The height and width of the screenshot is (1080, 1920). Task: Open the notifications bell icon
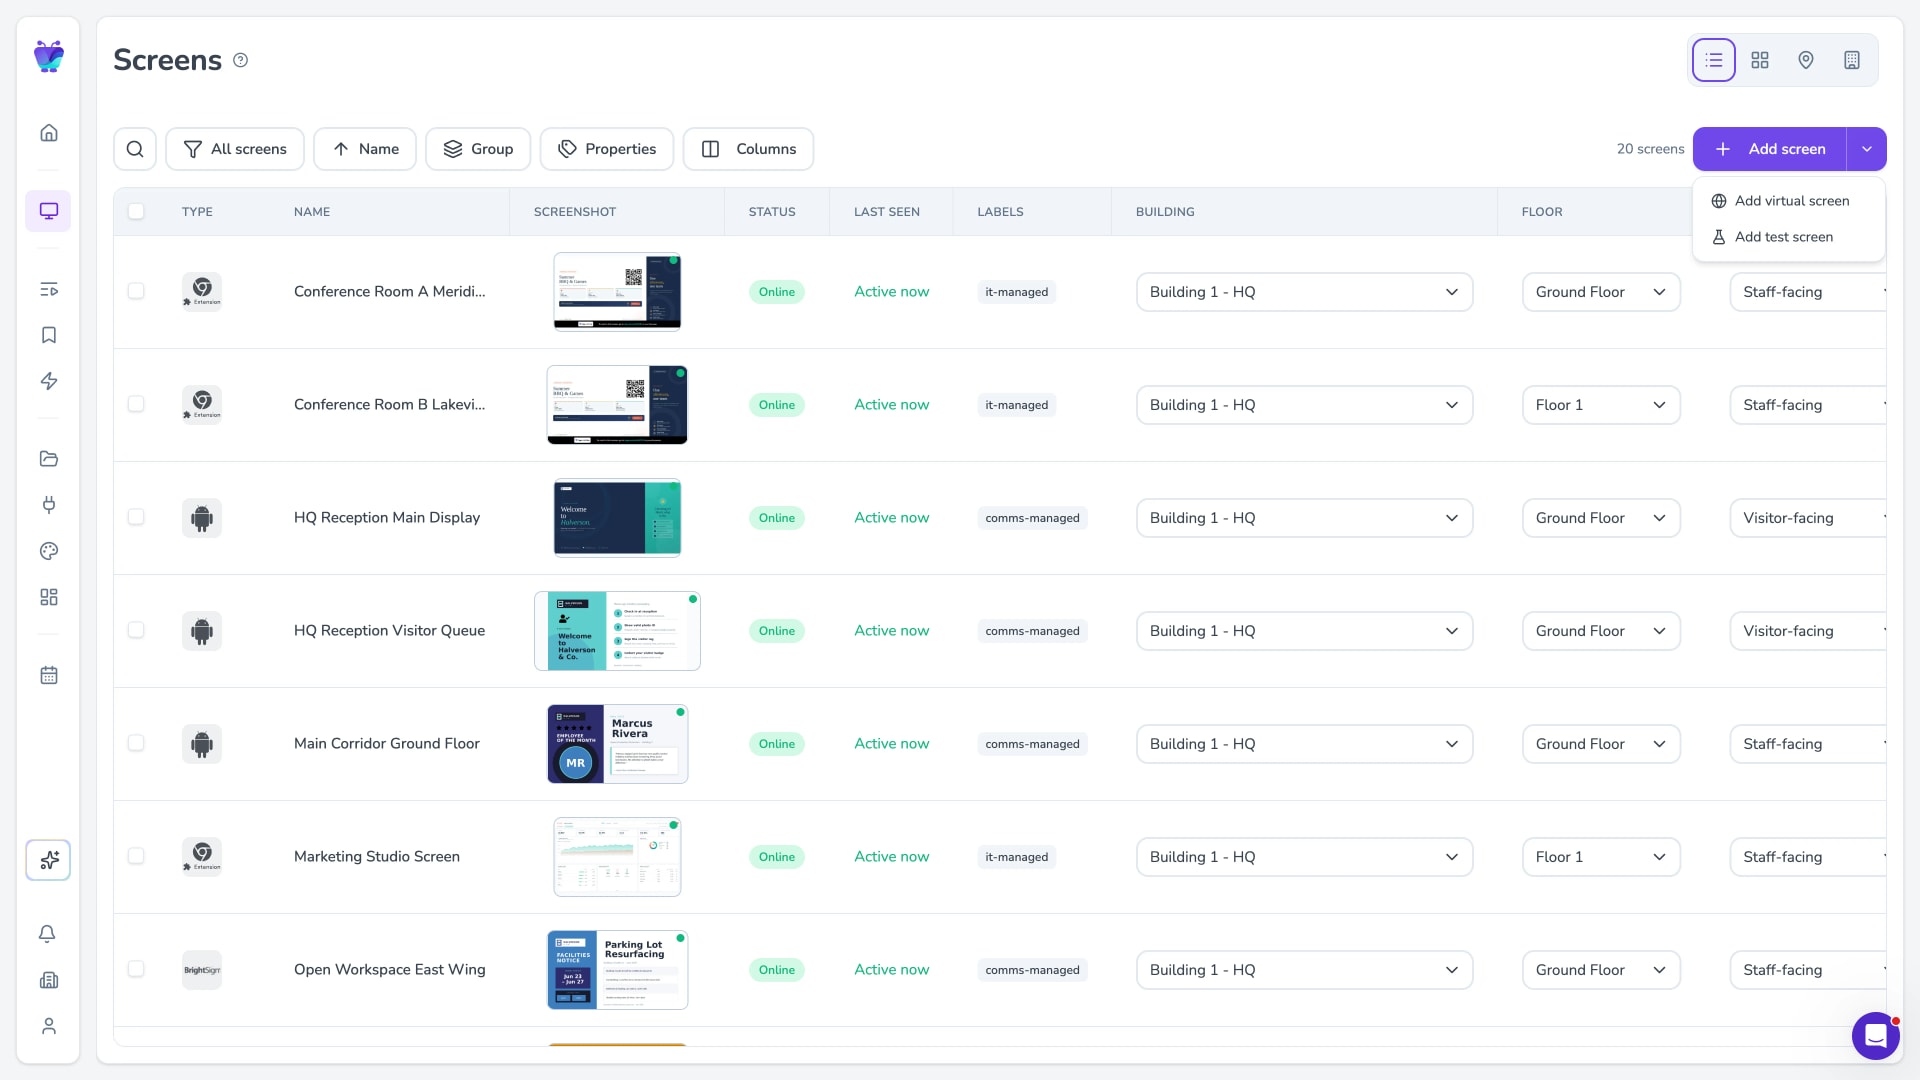click(x=48, y=934)
